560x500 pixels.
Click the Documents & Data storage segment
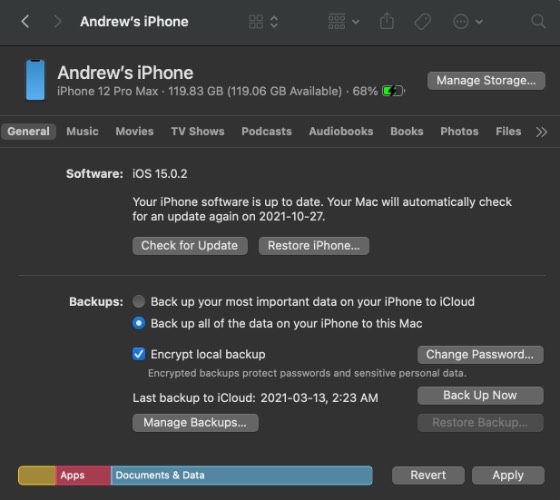pyautogui.click(x=241, y=475)
